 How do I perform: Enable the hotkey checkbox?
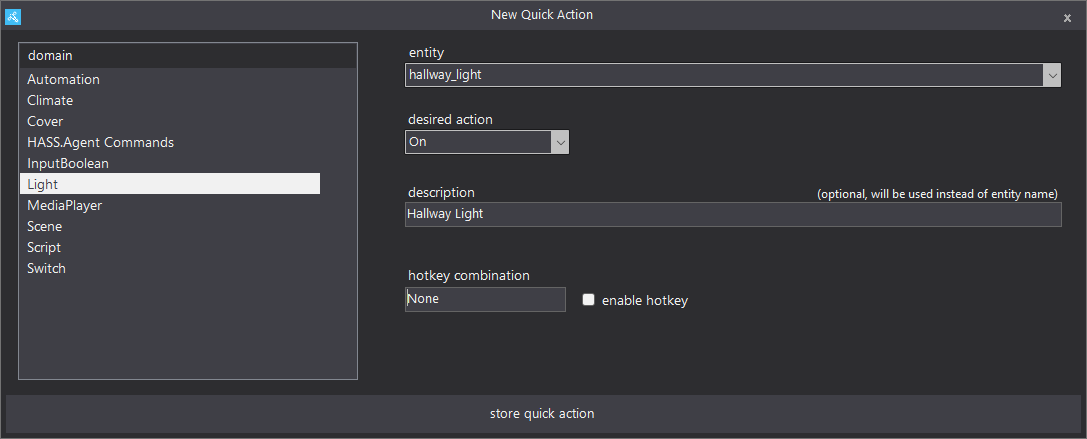589,299
